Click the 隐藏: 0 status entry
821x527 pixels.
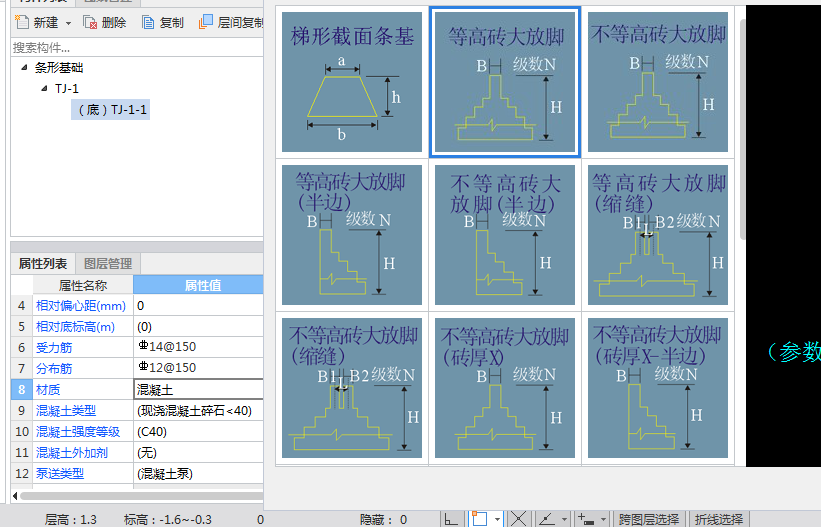(383, 520)
